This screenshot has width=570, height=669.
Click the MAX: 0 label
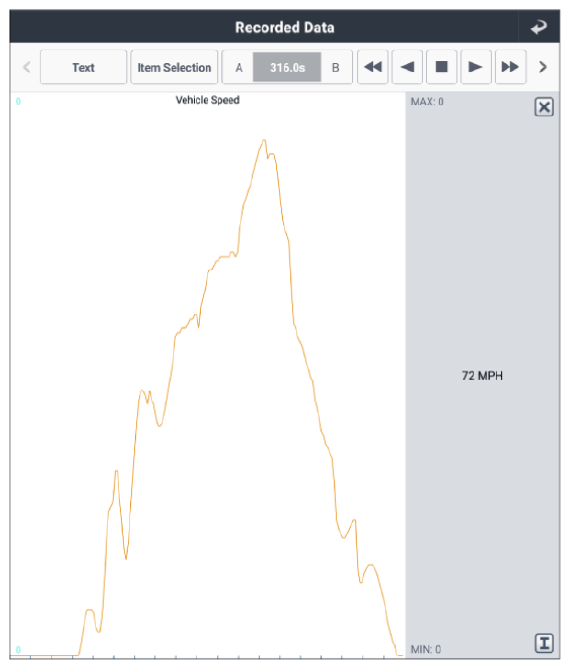[427, 102]
